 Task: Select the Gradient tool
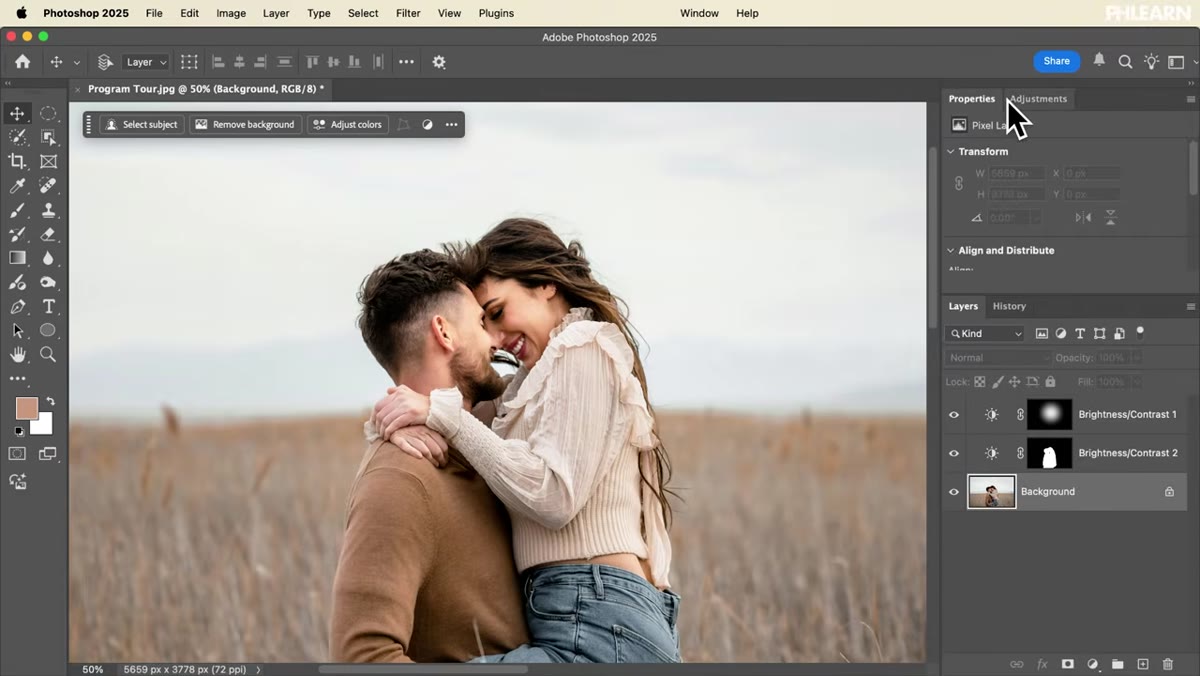pos(17,258)
